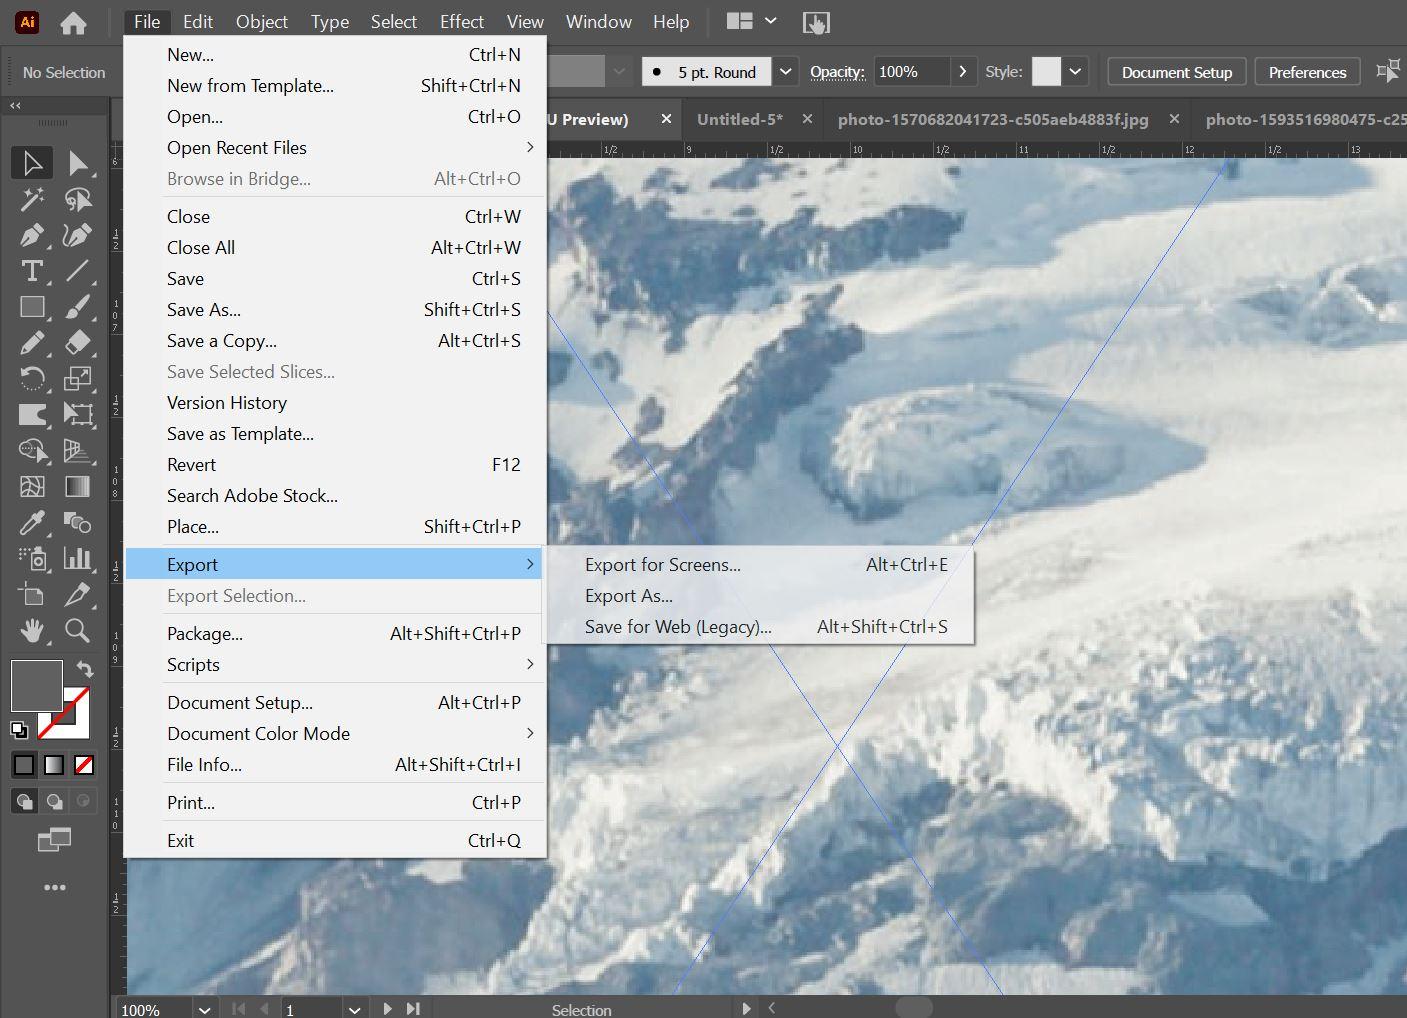Set paint mode to solid Color
The height and width of the screenshot is (1018, 1407).
pos(24,766)
